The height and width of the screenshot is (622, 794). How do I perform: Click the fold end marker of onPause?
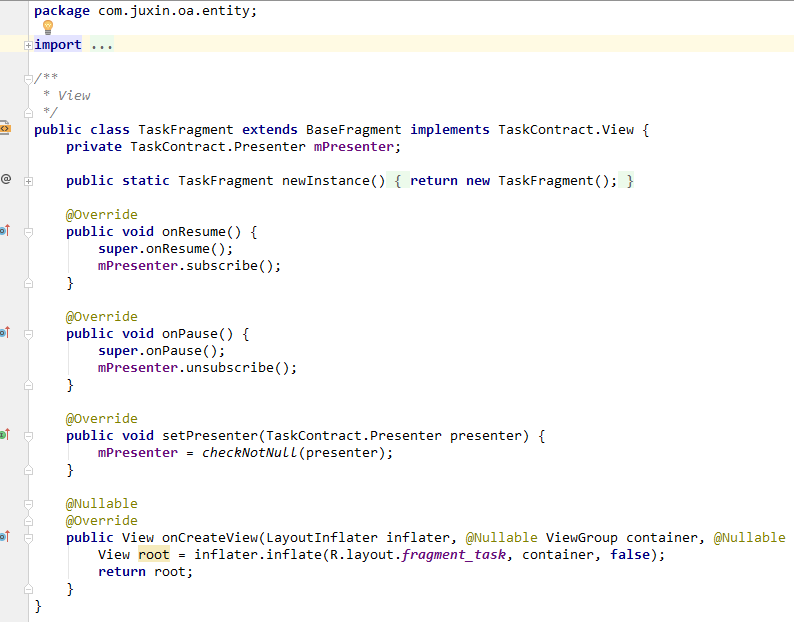tap(28, 385)
